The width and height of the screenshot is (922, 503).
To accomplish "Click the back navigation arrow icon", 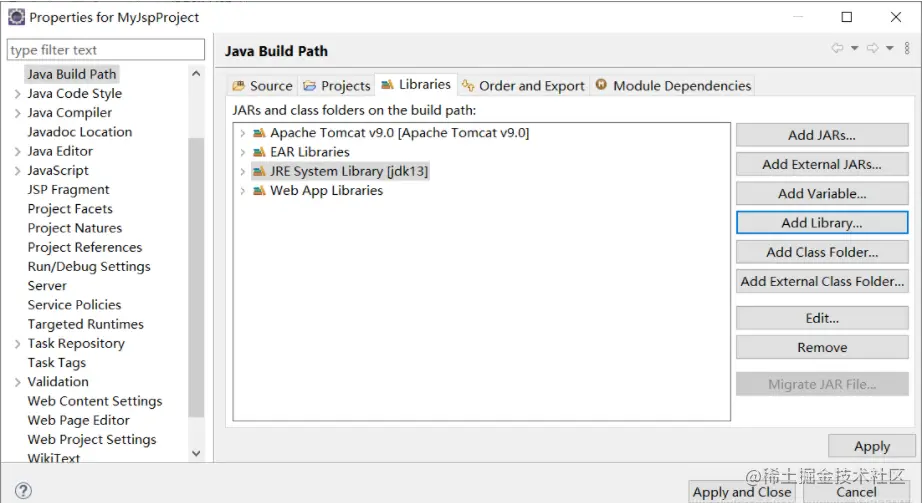I will coord(837,49).
